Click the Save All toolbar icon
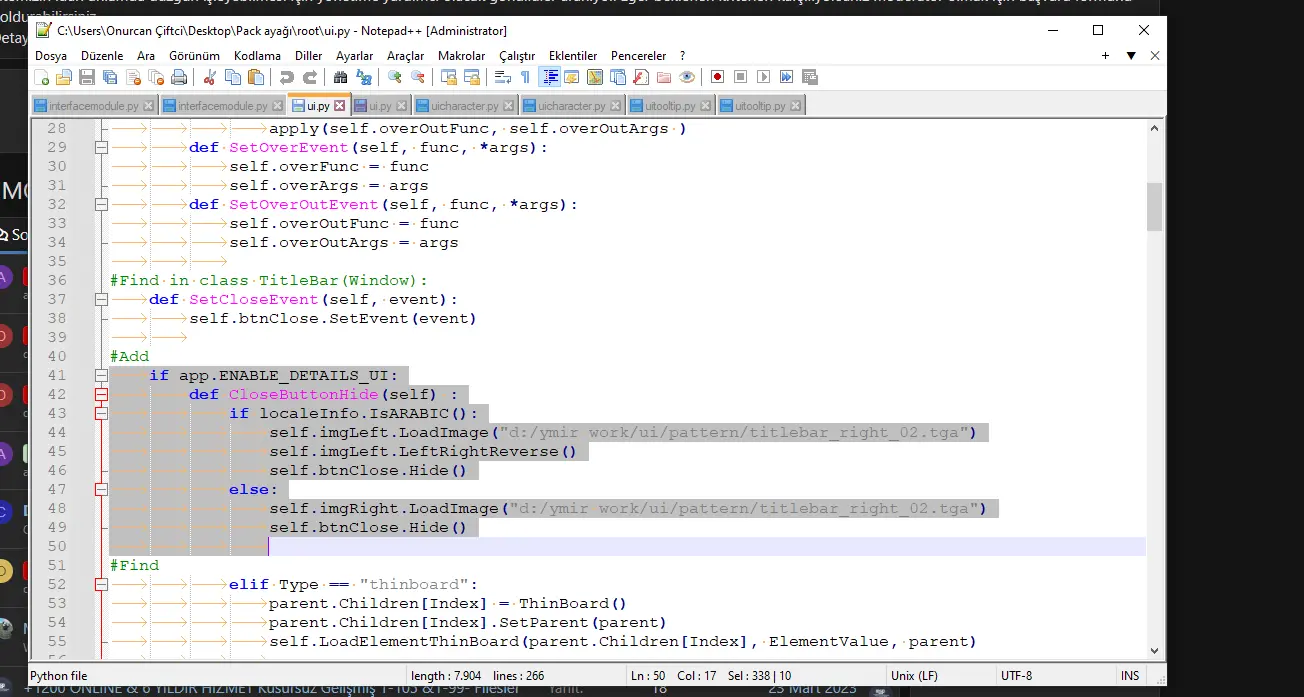Screen dimensions: 1304x697 point(109,77)
